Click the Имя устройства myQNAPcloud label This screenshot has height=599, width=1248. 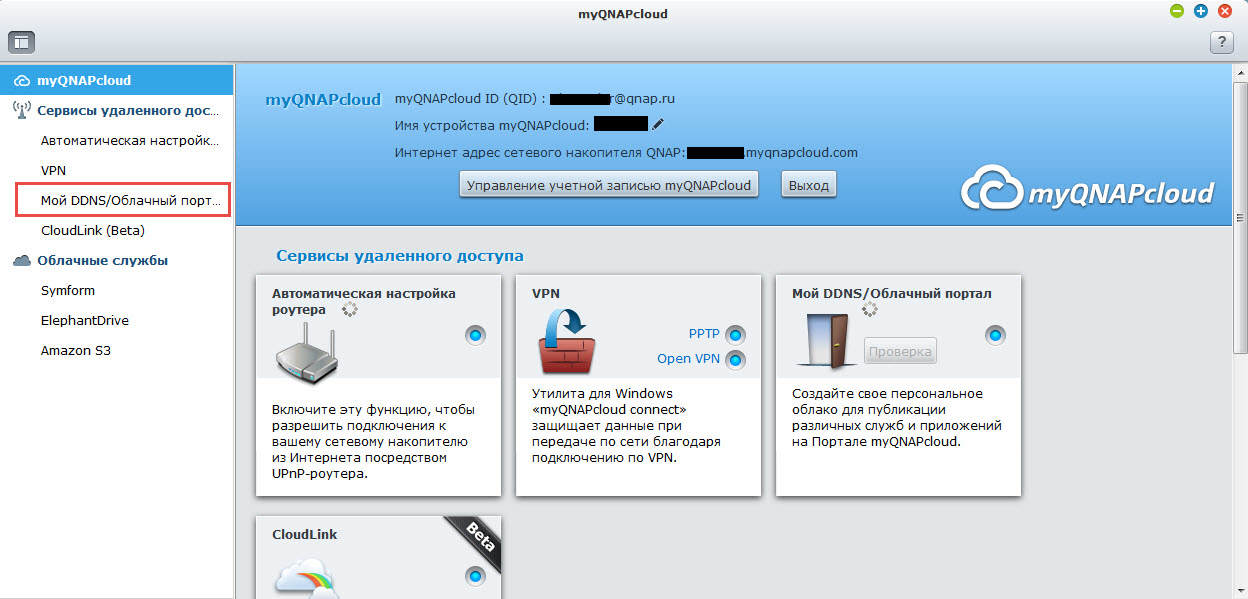coord(491,125)
